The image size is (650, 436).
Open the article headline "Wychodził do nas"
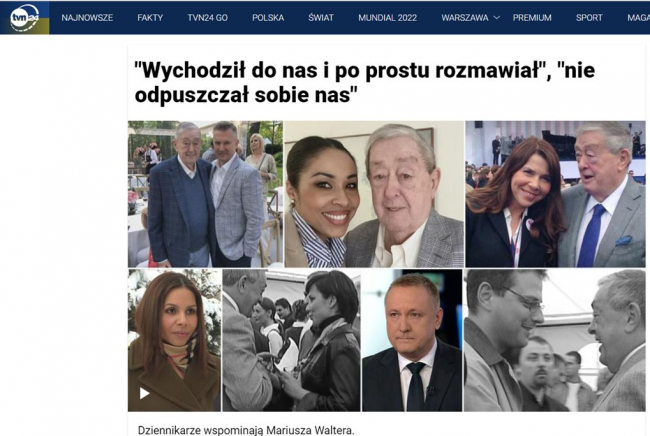[364, 82]
